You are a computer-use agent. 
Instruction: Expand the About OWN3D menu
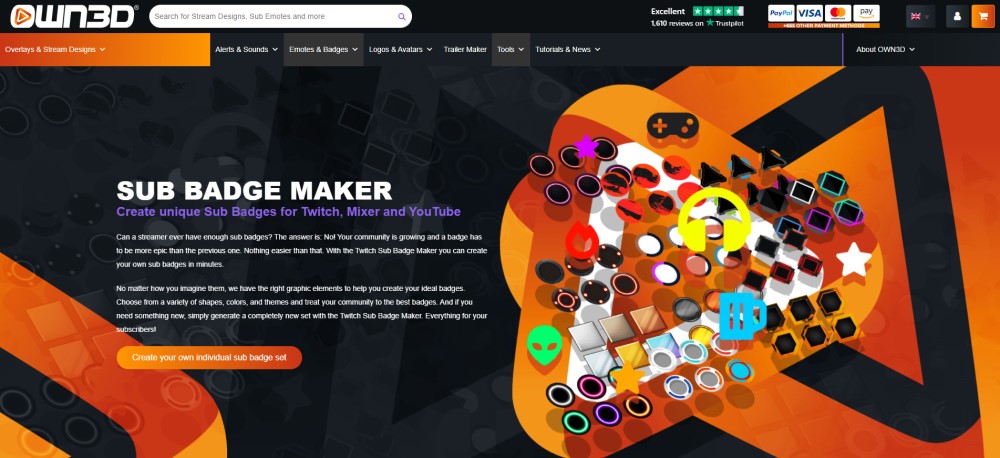pos(885,49)
